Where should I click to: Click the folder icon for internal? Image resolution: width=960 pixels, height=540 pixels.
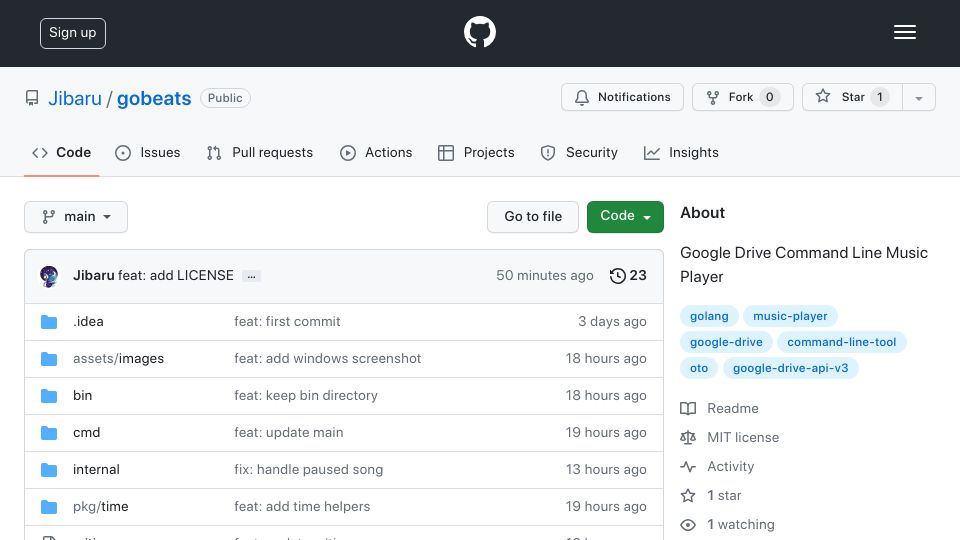[49, 470]
